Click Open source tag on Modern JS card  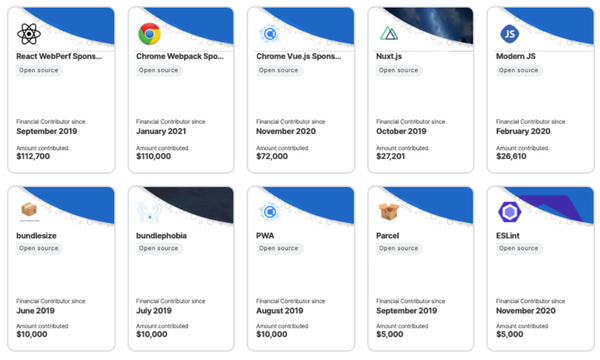[x=518, y=70]
